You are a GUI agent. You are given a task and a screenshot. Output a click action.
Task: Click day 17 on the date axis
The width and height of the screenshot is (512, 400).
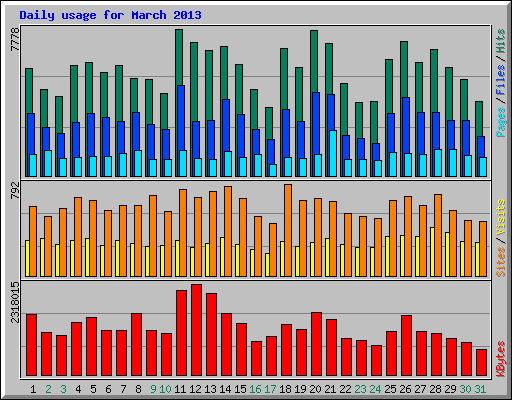click(270, 389)
